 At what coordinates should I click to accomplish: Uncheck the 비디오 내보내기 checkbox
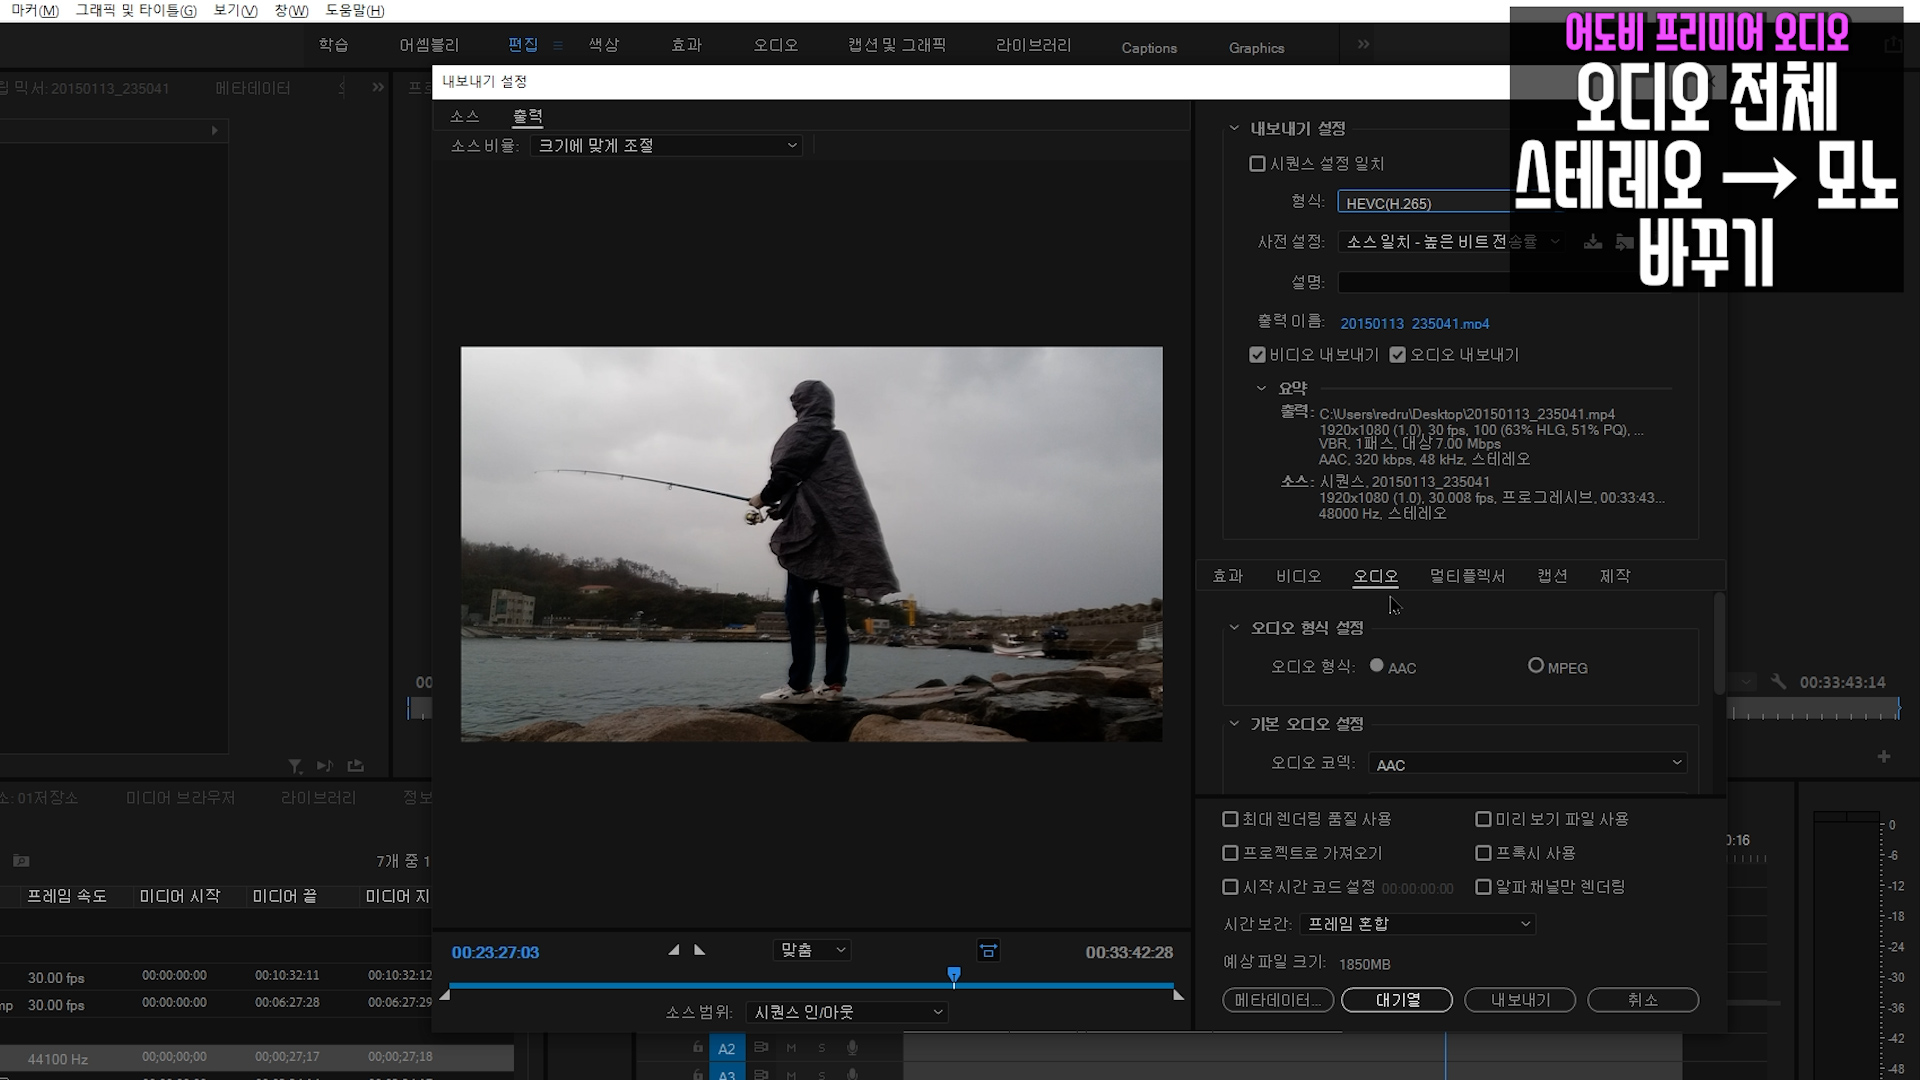(x=1258, y=355)
